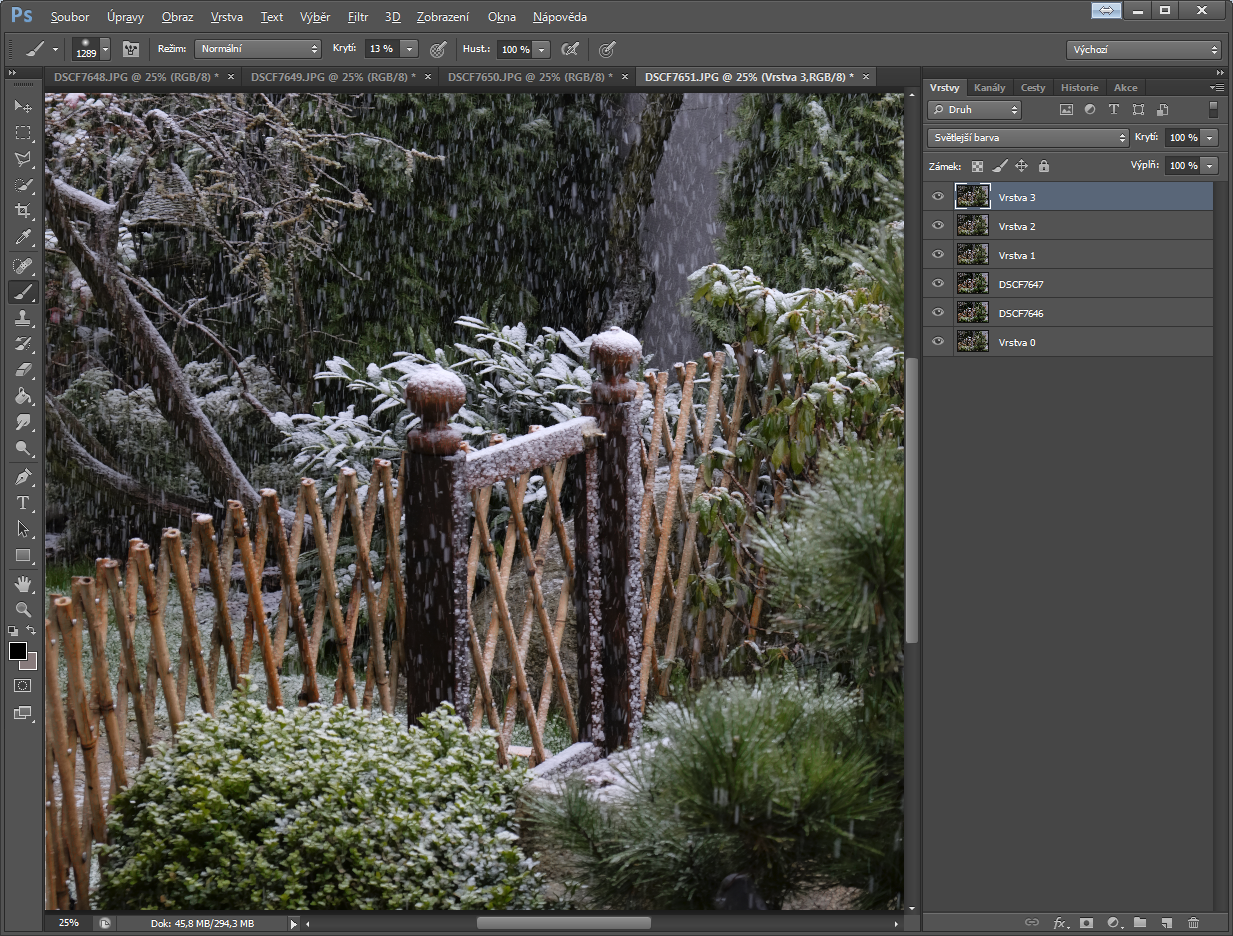
Task: Open the Filtr menu
Action: (x=358, y=17)
